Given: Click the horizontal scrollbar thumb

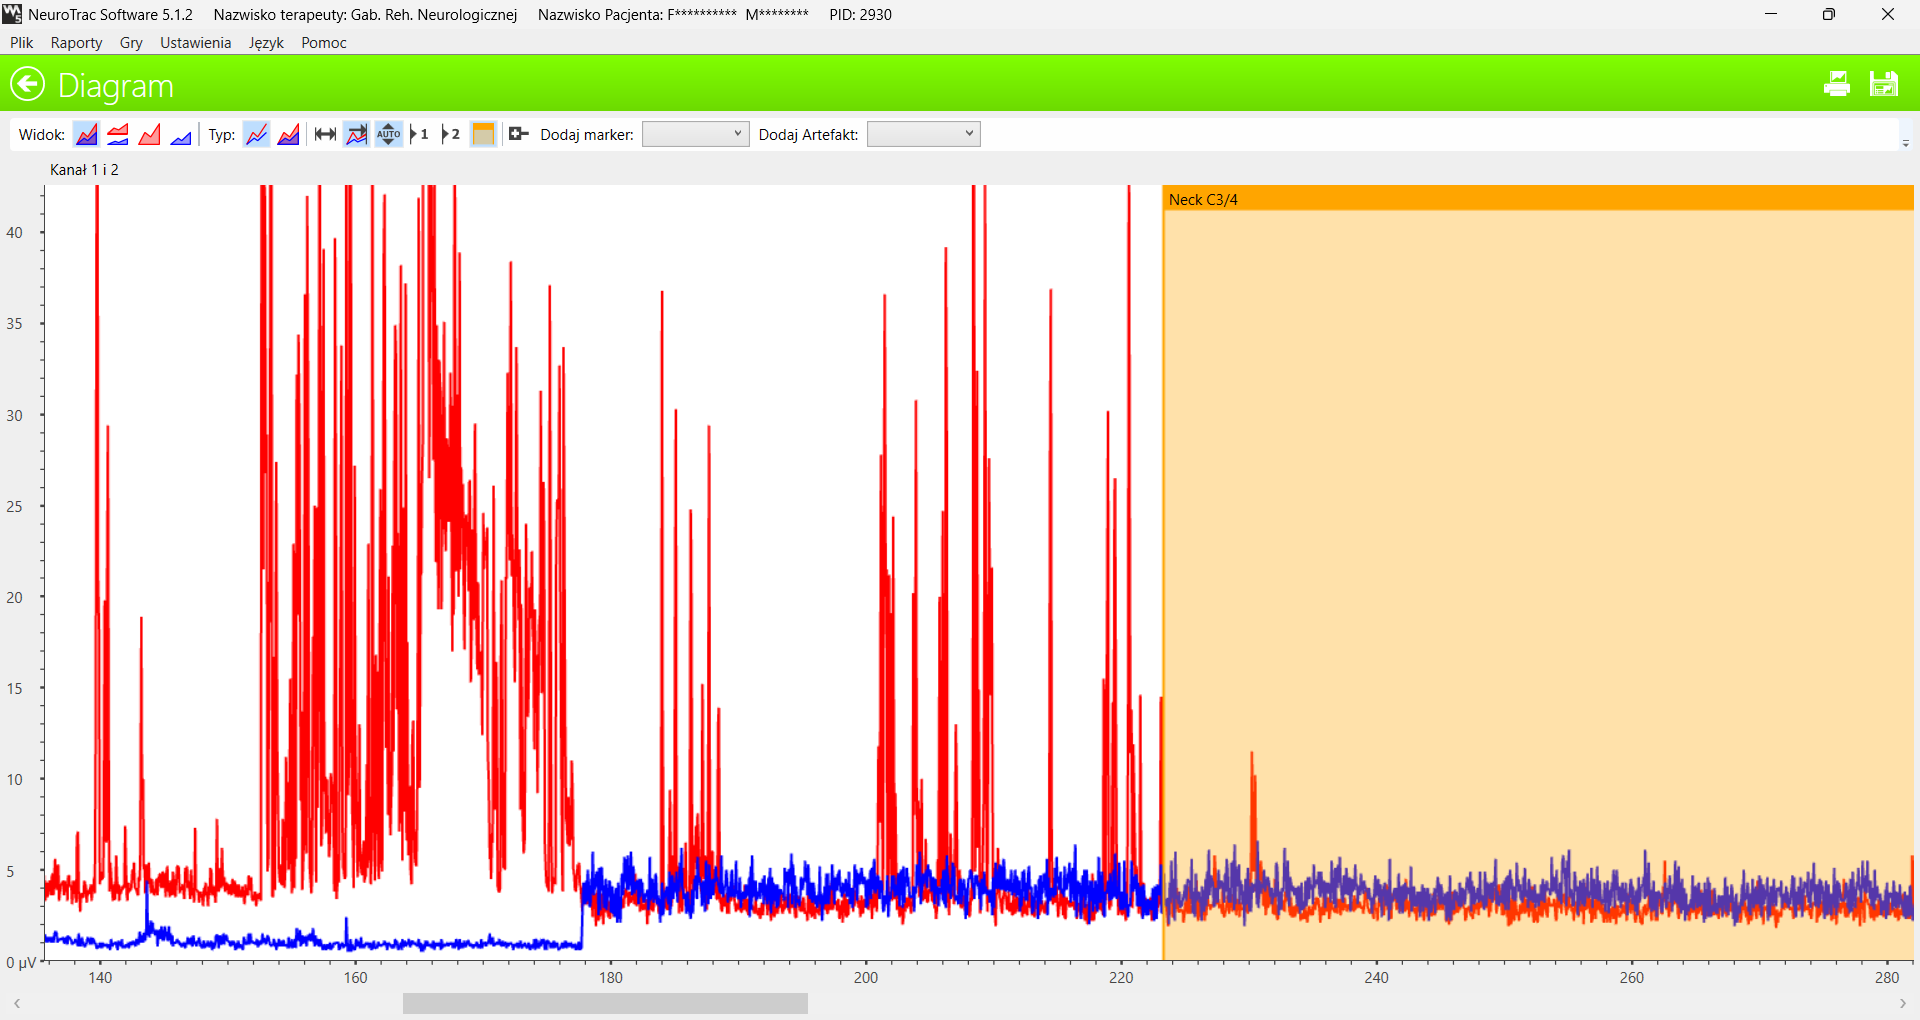Looking at the screenshot, I should 605,1003.
